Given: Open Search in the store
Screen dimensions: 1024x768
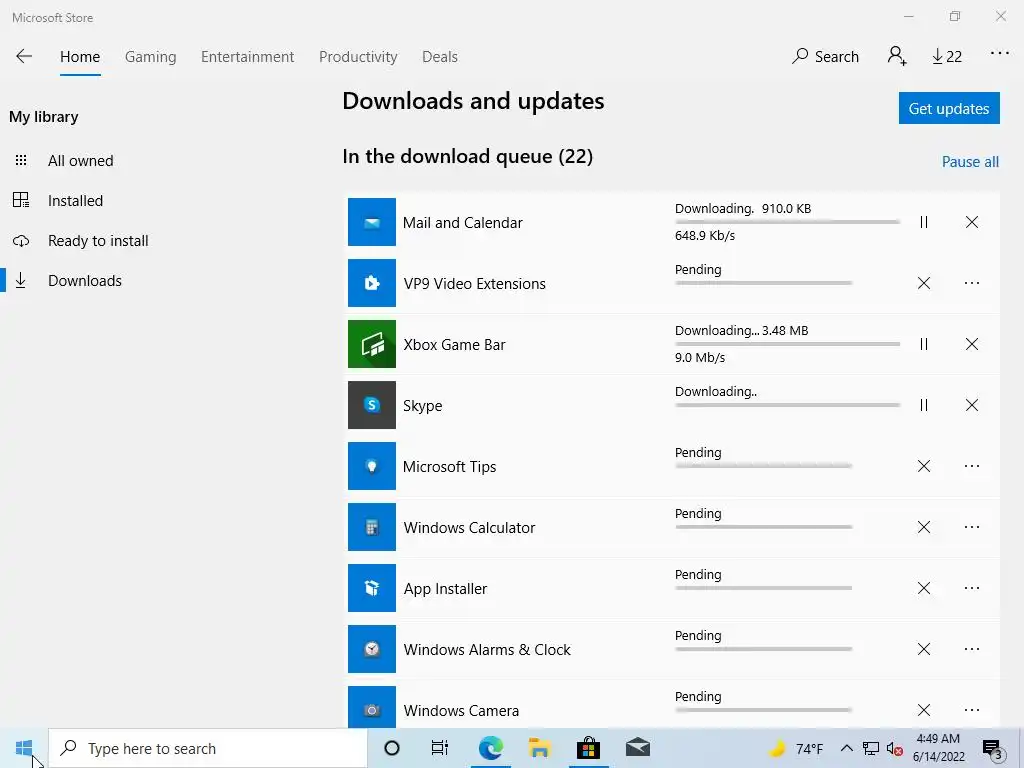Looking at the screenshot, I should [825, 56].
